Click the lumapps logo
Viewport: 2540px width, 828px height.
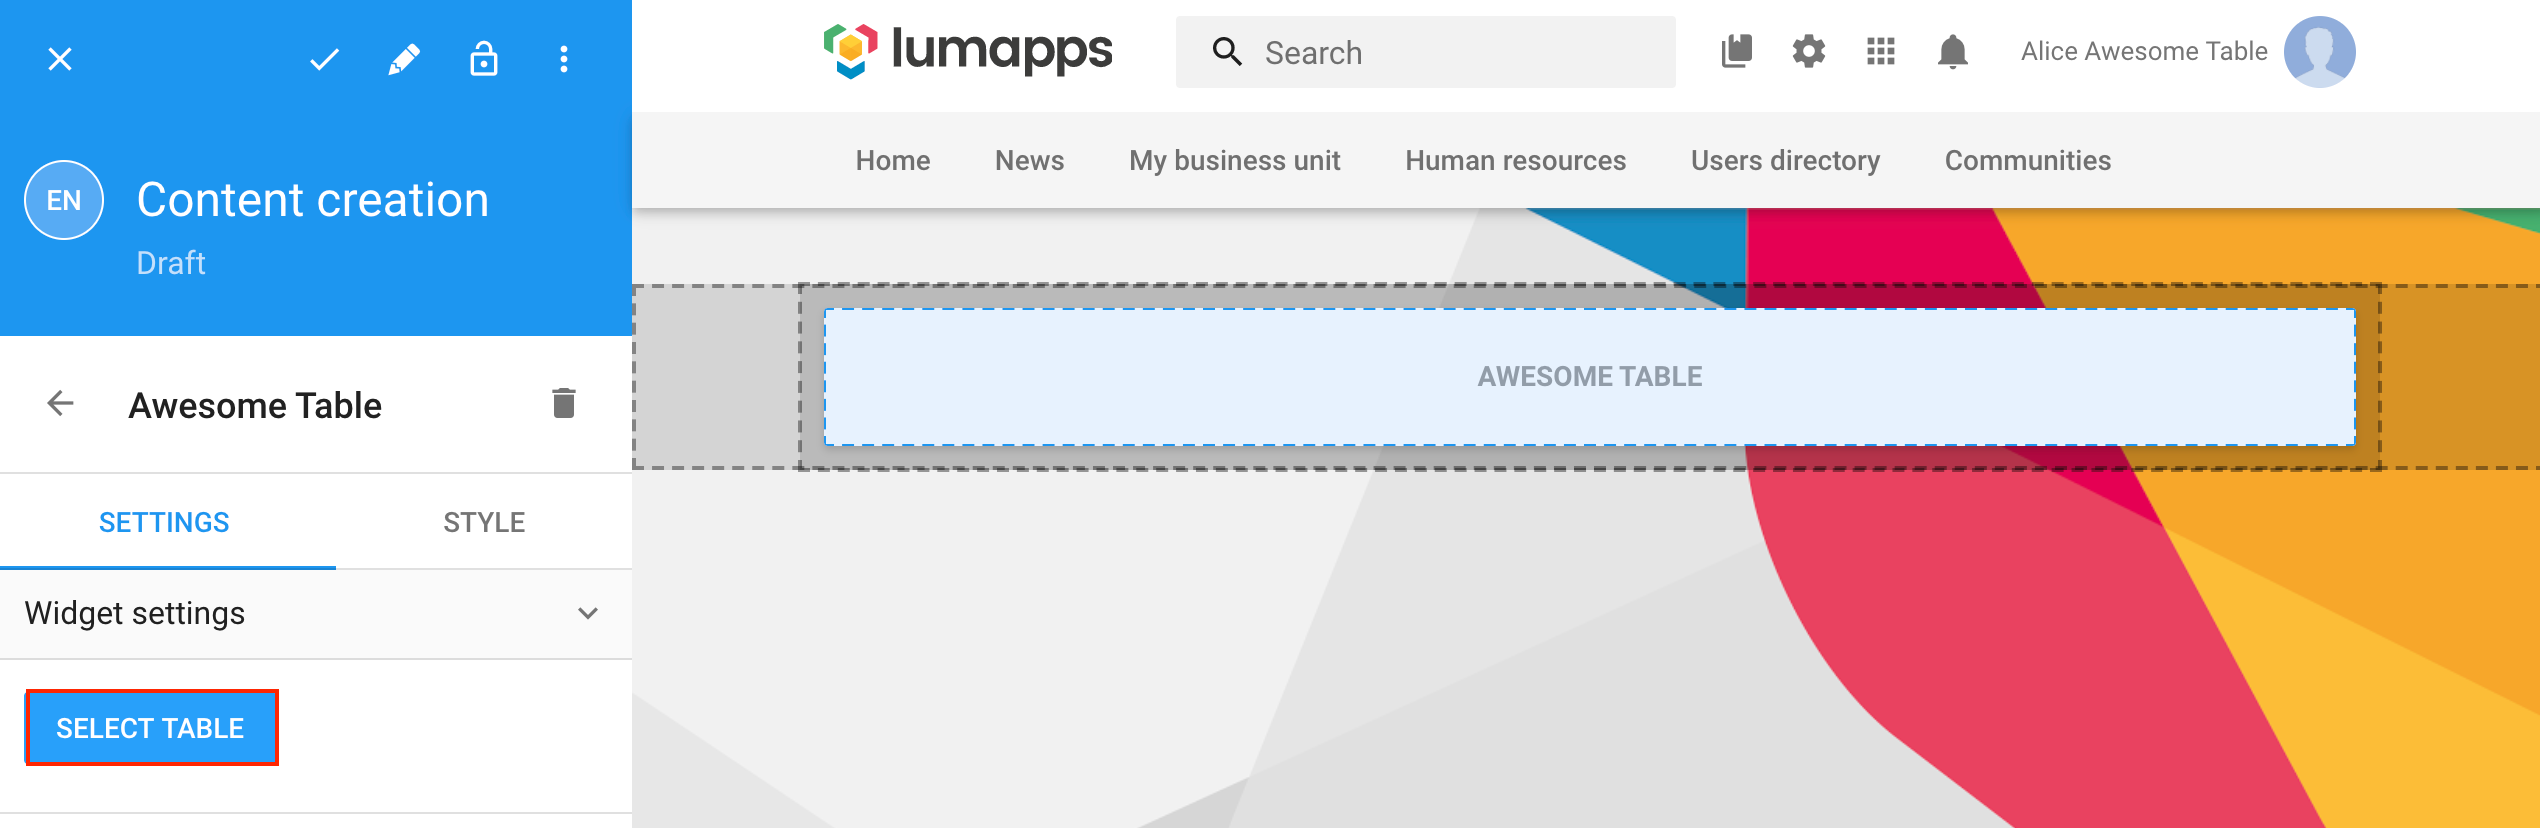pos(966,51)
